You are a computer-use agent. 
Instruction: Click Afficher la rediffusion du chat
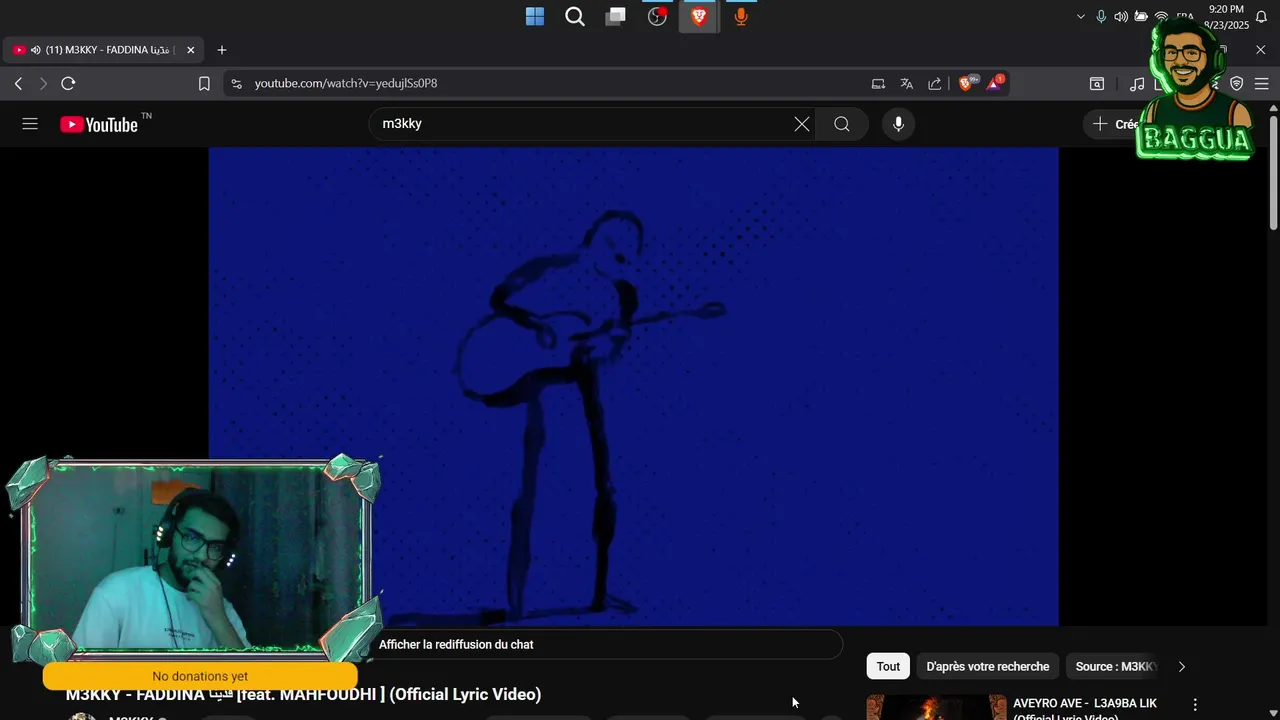click(456, 645)
